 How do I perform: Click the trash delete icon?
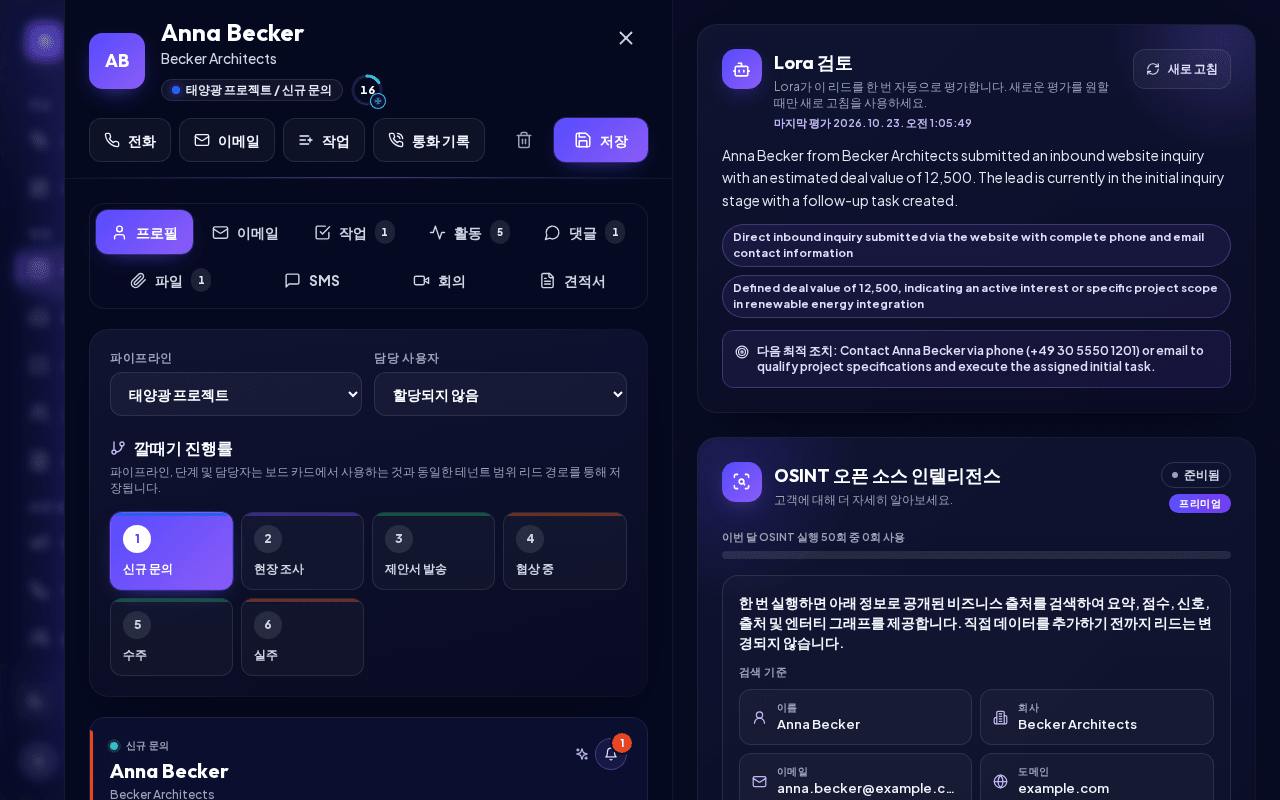tap(524, 140)
